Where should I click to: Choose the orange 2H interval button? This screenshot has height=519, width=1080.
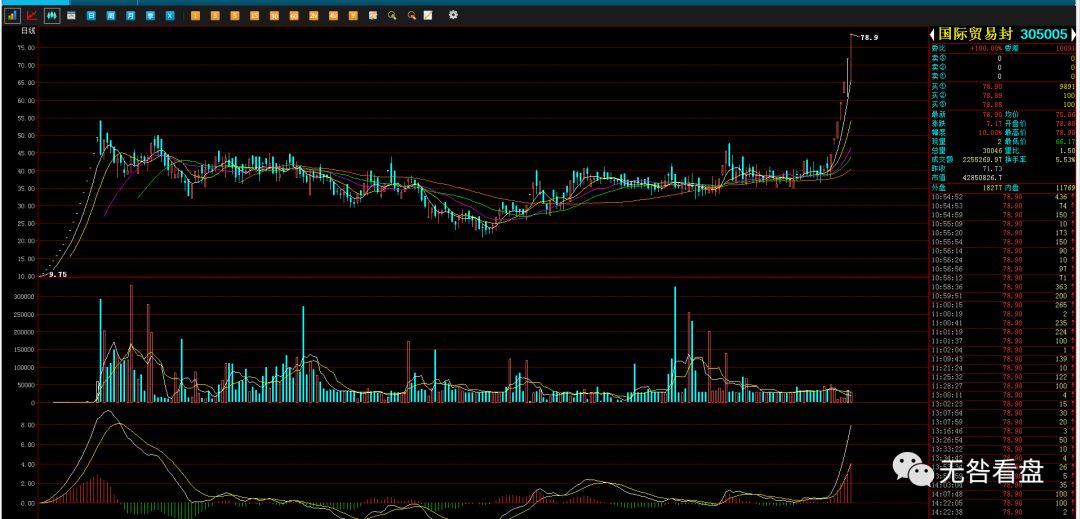(x=313, y=15)
